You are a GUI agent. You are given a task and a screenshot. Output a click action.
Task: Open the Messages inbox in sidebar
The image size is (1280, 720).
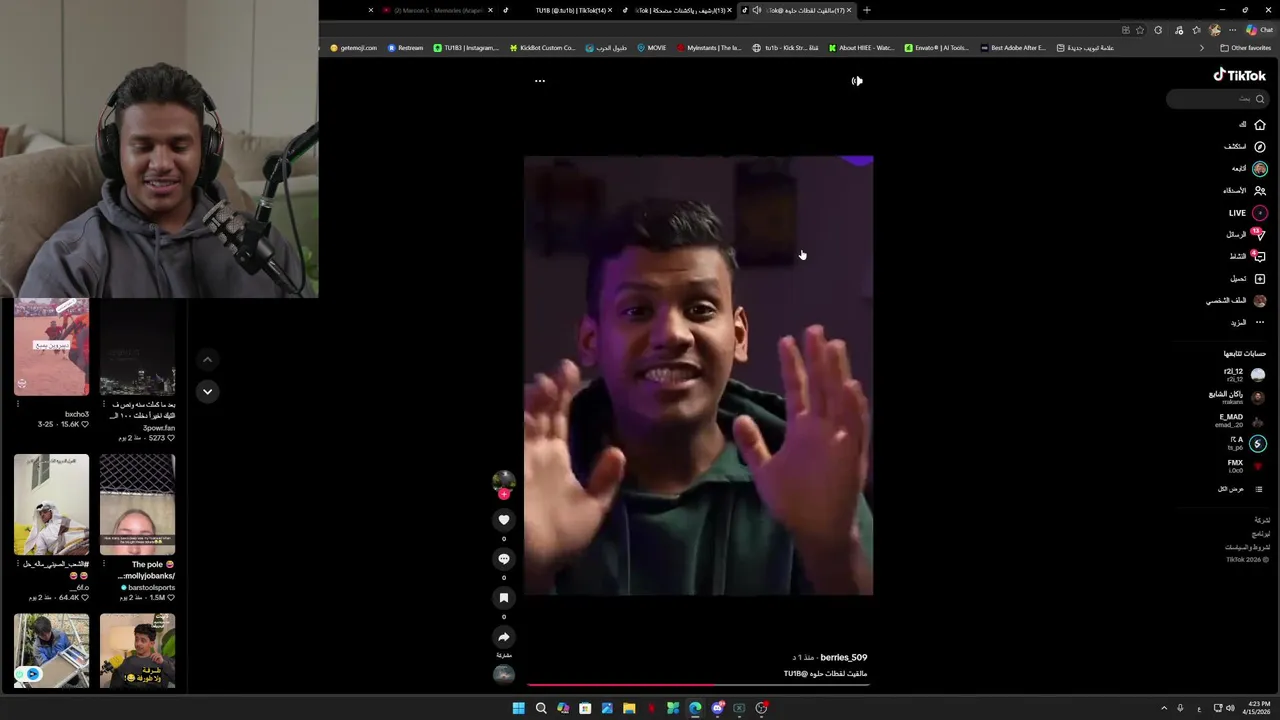[1246, 235]
